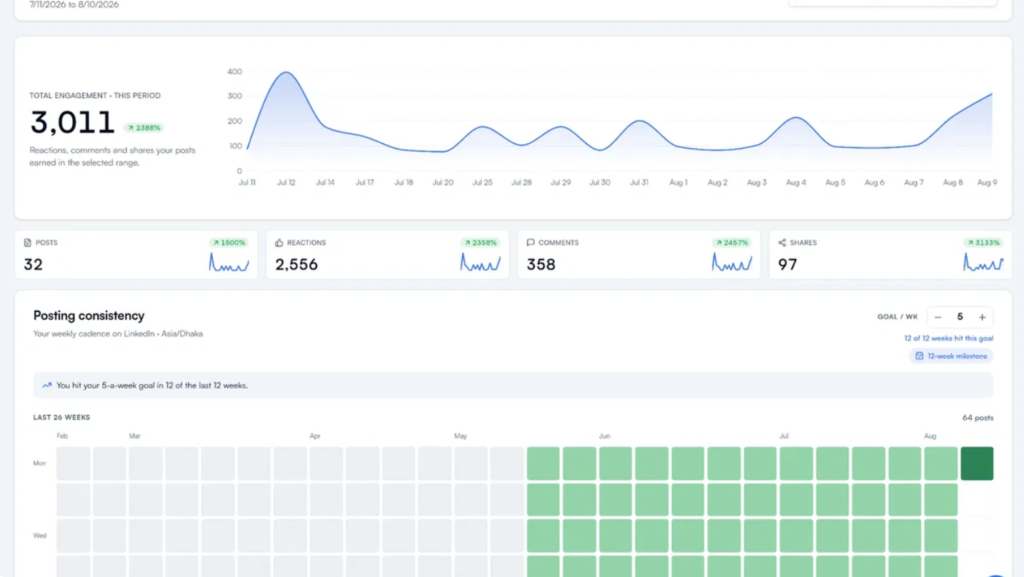This screenshot has height=577, width=1024.
Task: Open the 12-week milestone badge
Action: click(x=951, y=356)
